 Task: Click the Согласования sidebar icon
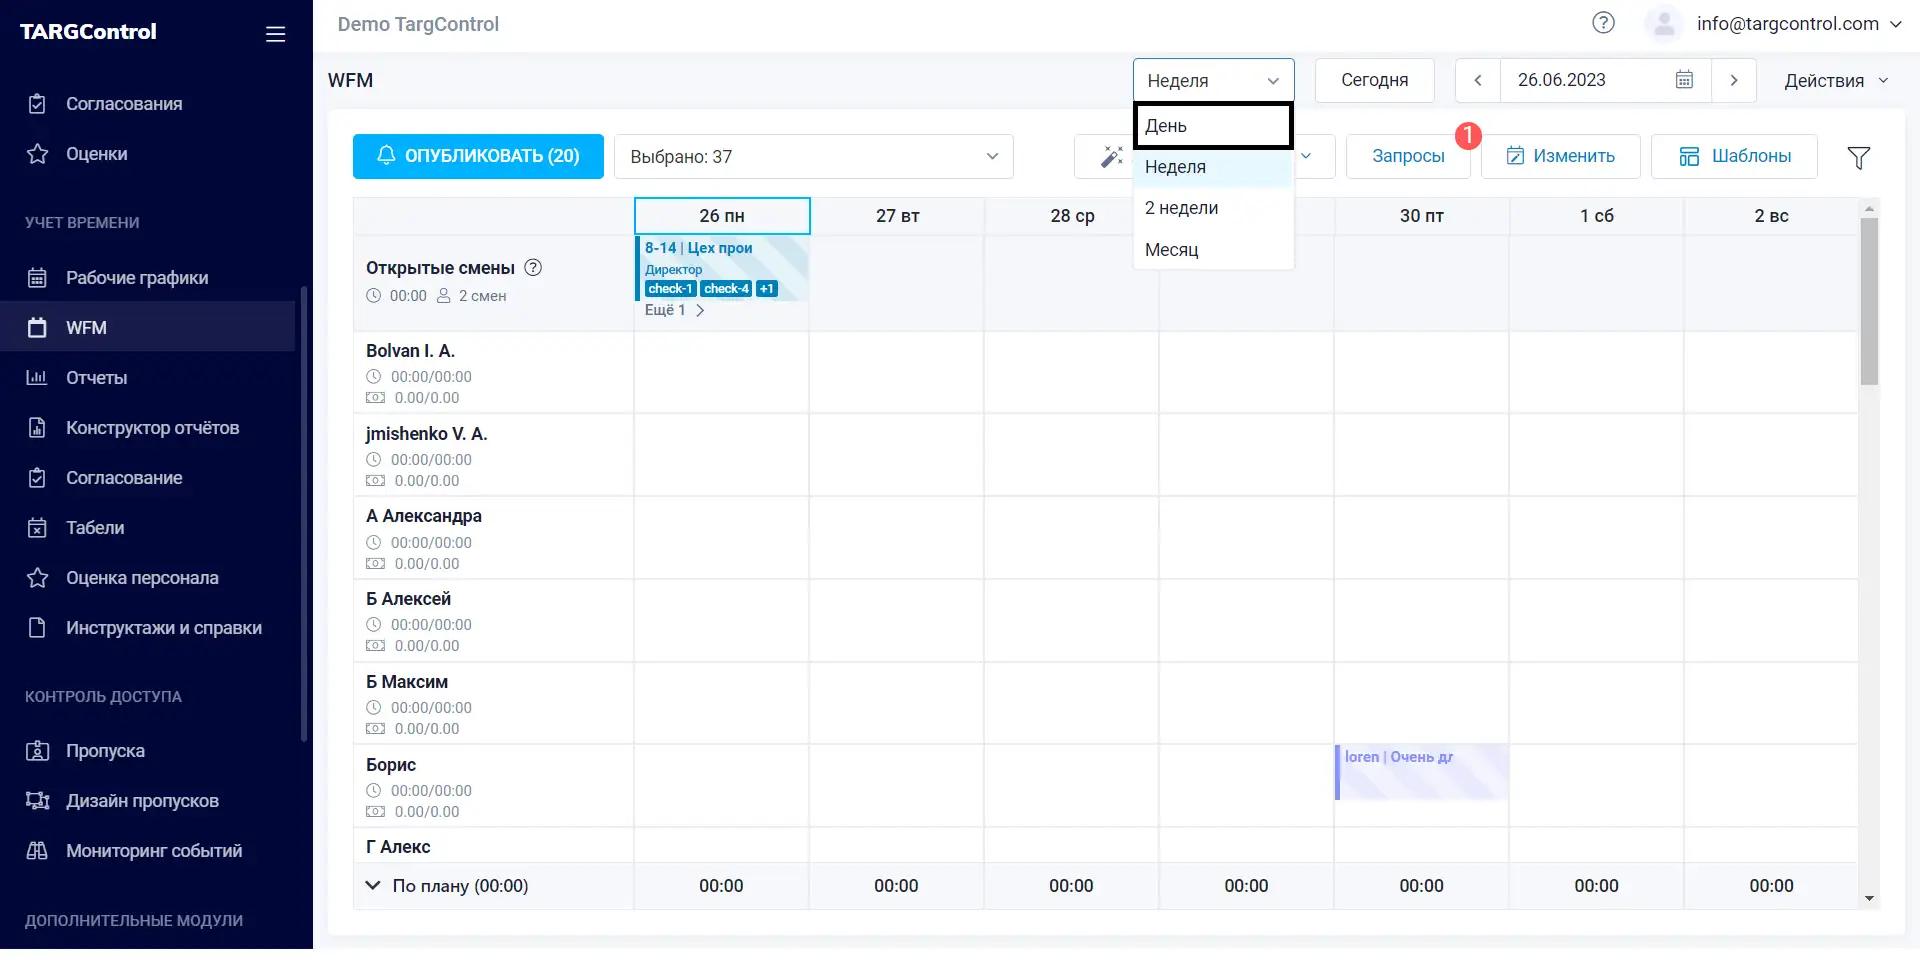coord(37,104)
